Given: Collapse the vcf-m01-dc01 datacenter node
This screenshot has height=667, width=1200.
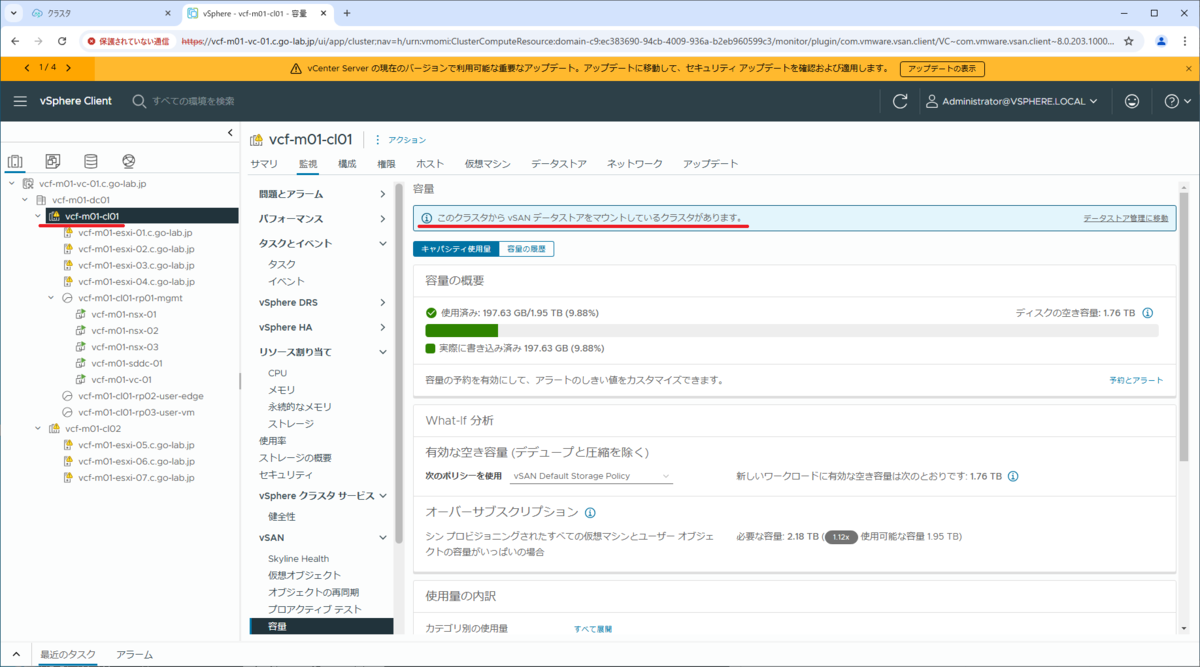Looking at the screenshot, I should click(25, 200).
